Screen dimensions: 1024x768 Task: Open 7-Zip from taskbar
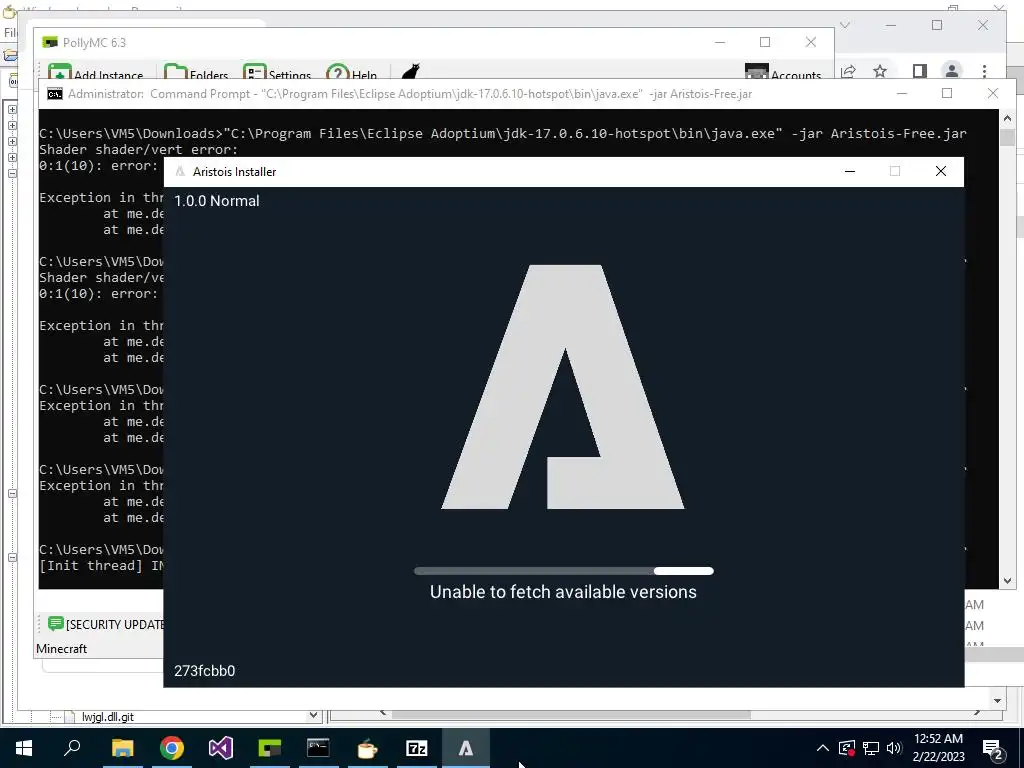click(417, 748)
